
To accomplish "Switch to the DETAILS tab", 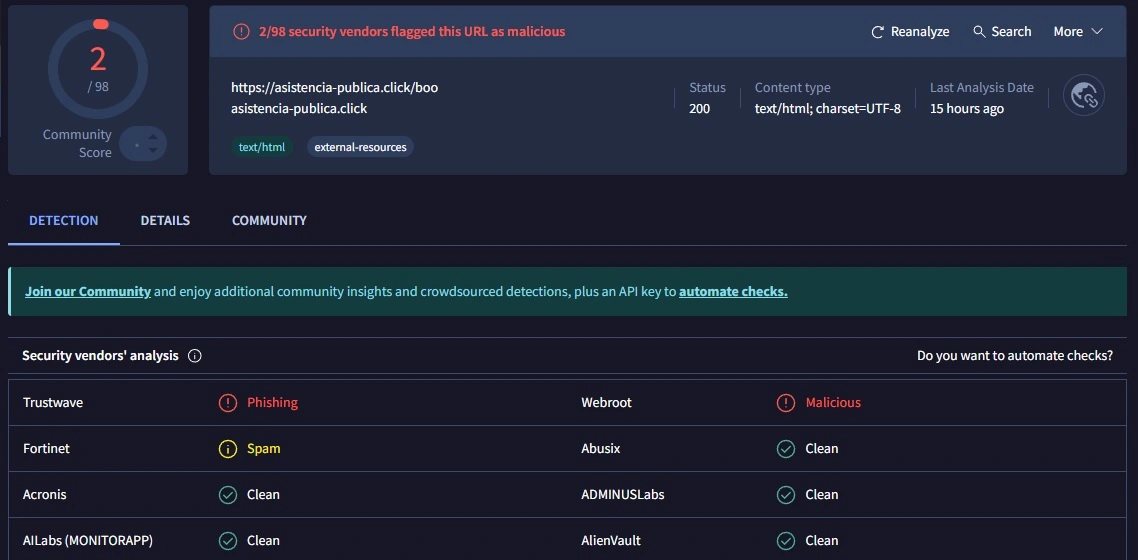I will 165,220.
